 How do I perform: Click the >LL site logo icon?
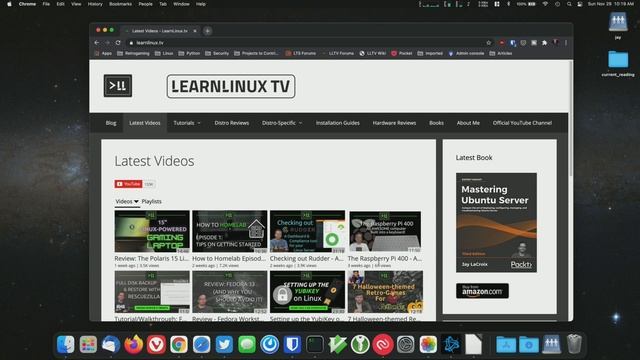tap(118, 86)
